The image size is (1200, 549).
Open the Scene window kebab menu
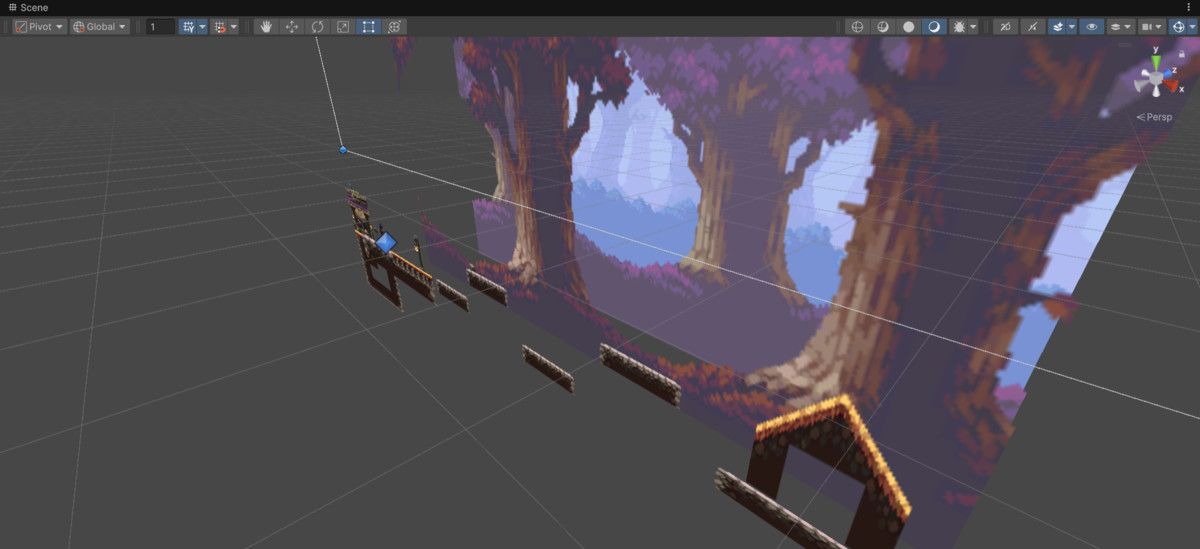click(x=1189, y=7)
